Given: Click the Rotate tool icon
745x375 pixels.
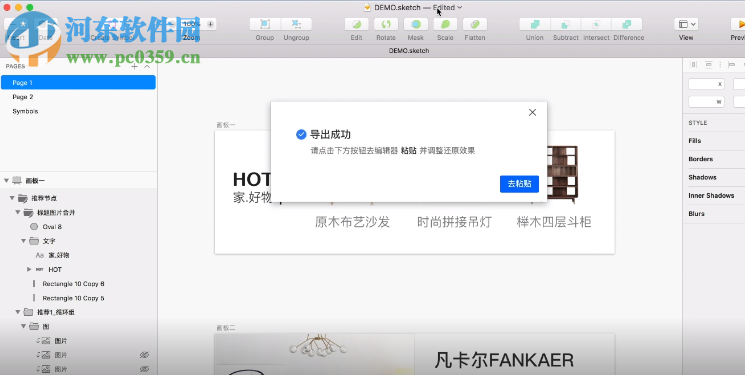Looking at the screenshot, I should coord(386,24).
